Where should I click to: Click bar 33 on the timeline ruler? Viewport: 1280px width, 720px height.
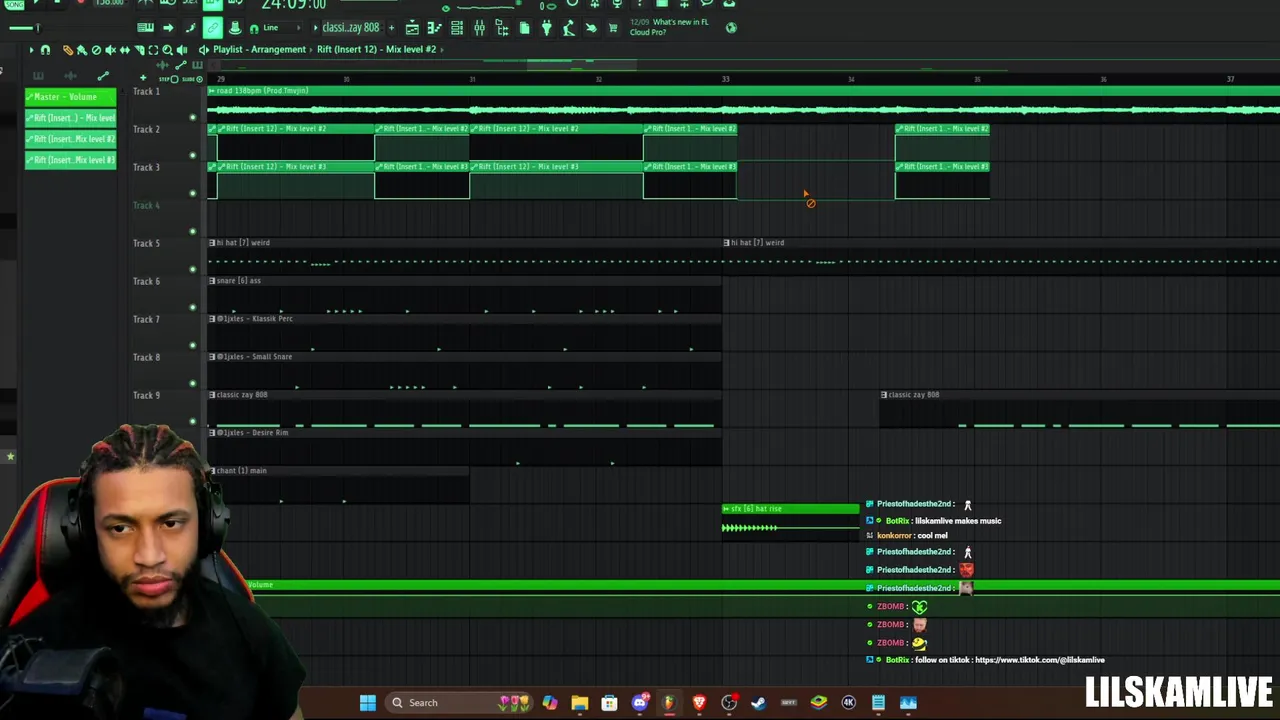click(x=726, y=79)
